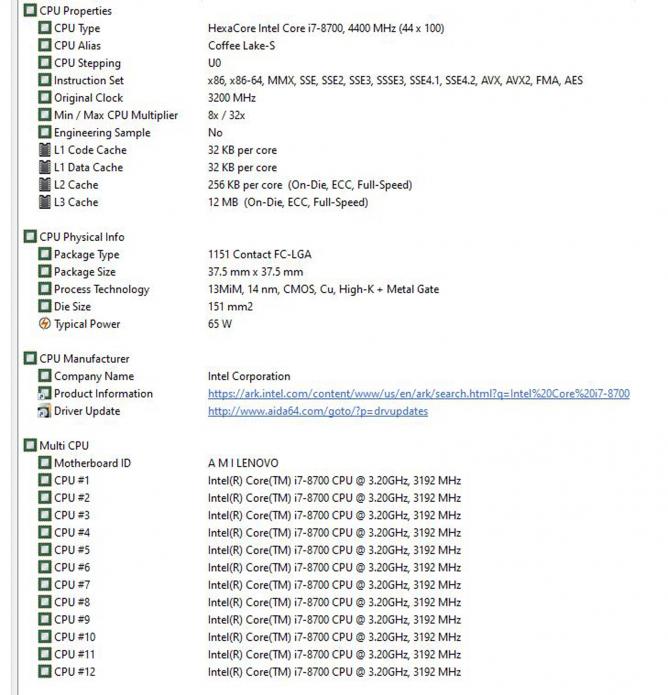Viewport: 668px width, 695px height.
Task: Select the CPU #11 row label
Action: [x=74, y=654]
